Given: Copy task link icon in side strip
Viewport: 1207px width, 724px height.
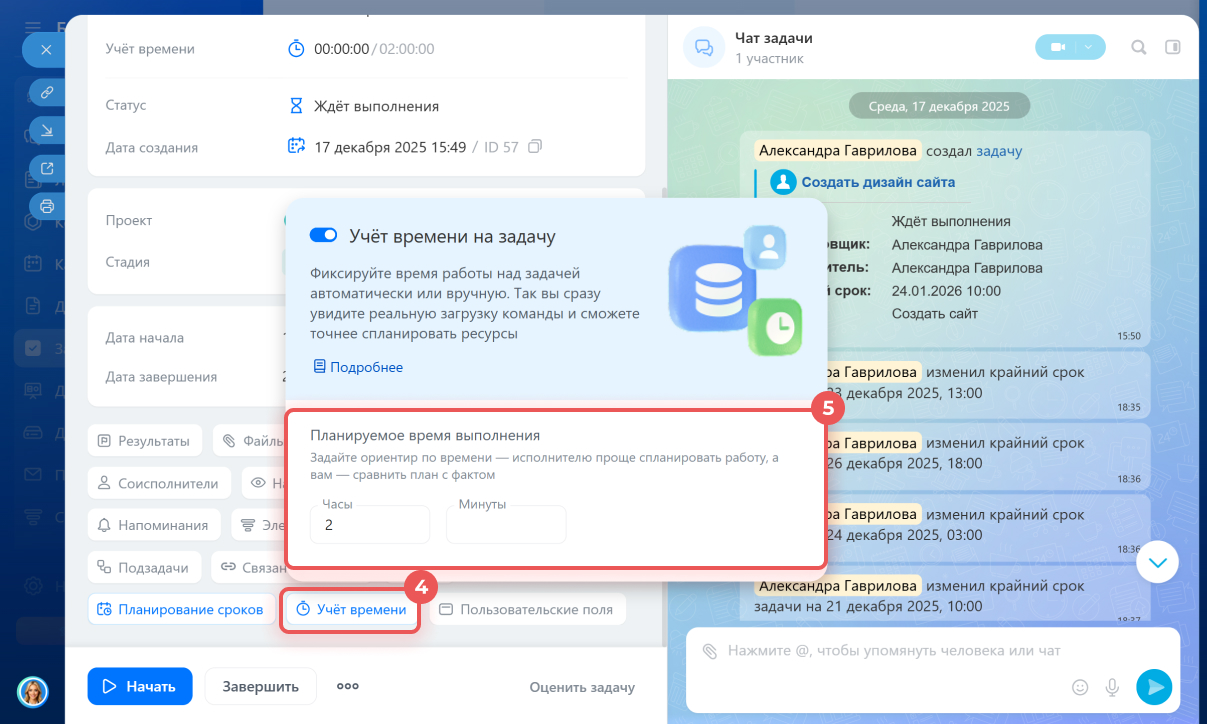Looking at the screenshot, I should (x=46, y=92).
